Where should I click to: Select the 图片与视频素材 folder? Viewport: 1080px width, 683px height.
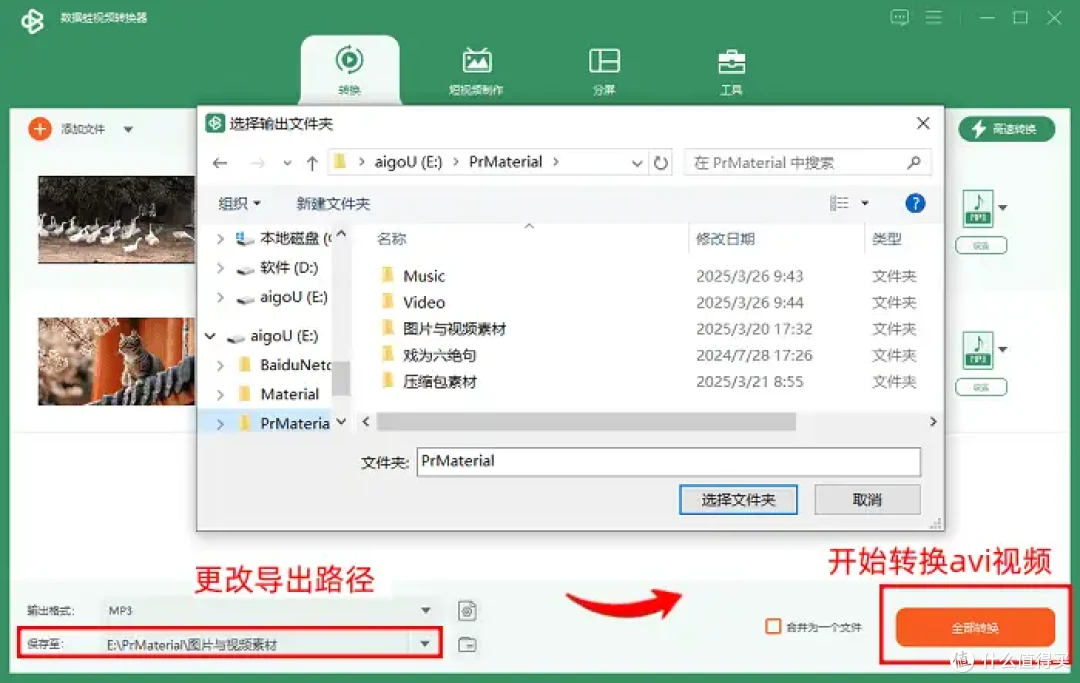click(454, 328)
